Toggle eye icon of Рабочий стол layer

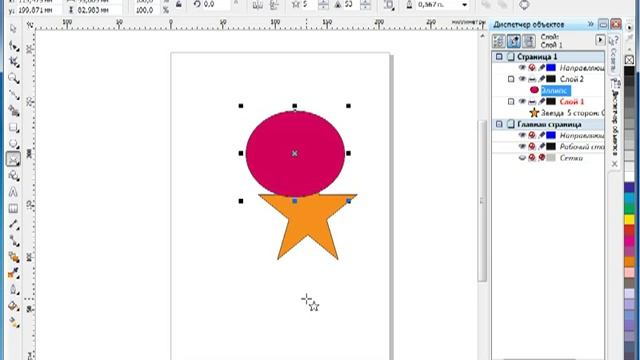point(522,146)
